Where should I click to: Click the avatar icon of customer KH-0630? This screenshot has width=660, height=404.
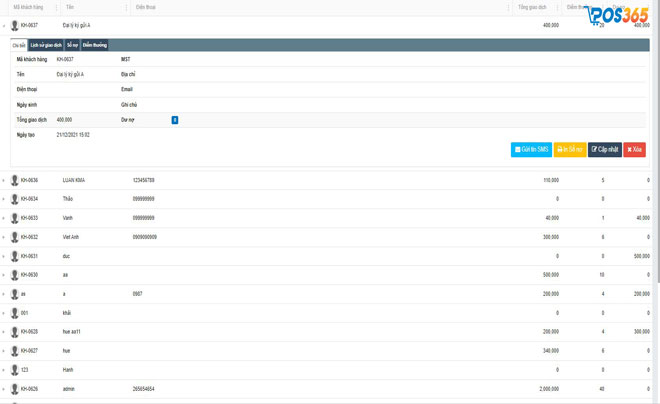click(x=15, y=275)
